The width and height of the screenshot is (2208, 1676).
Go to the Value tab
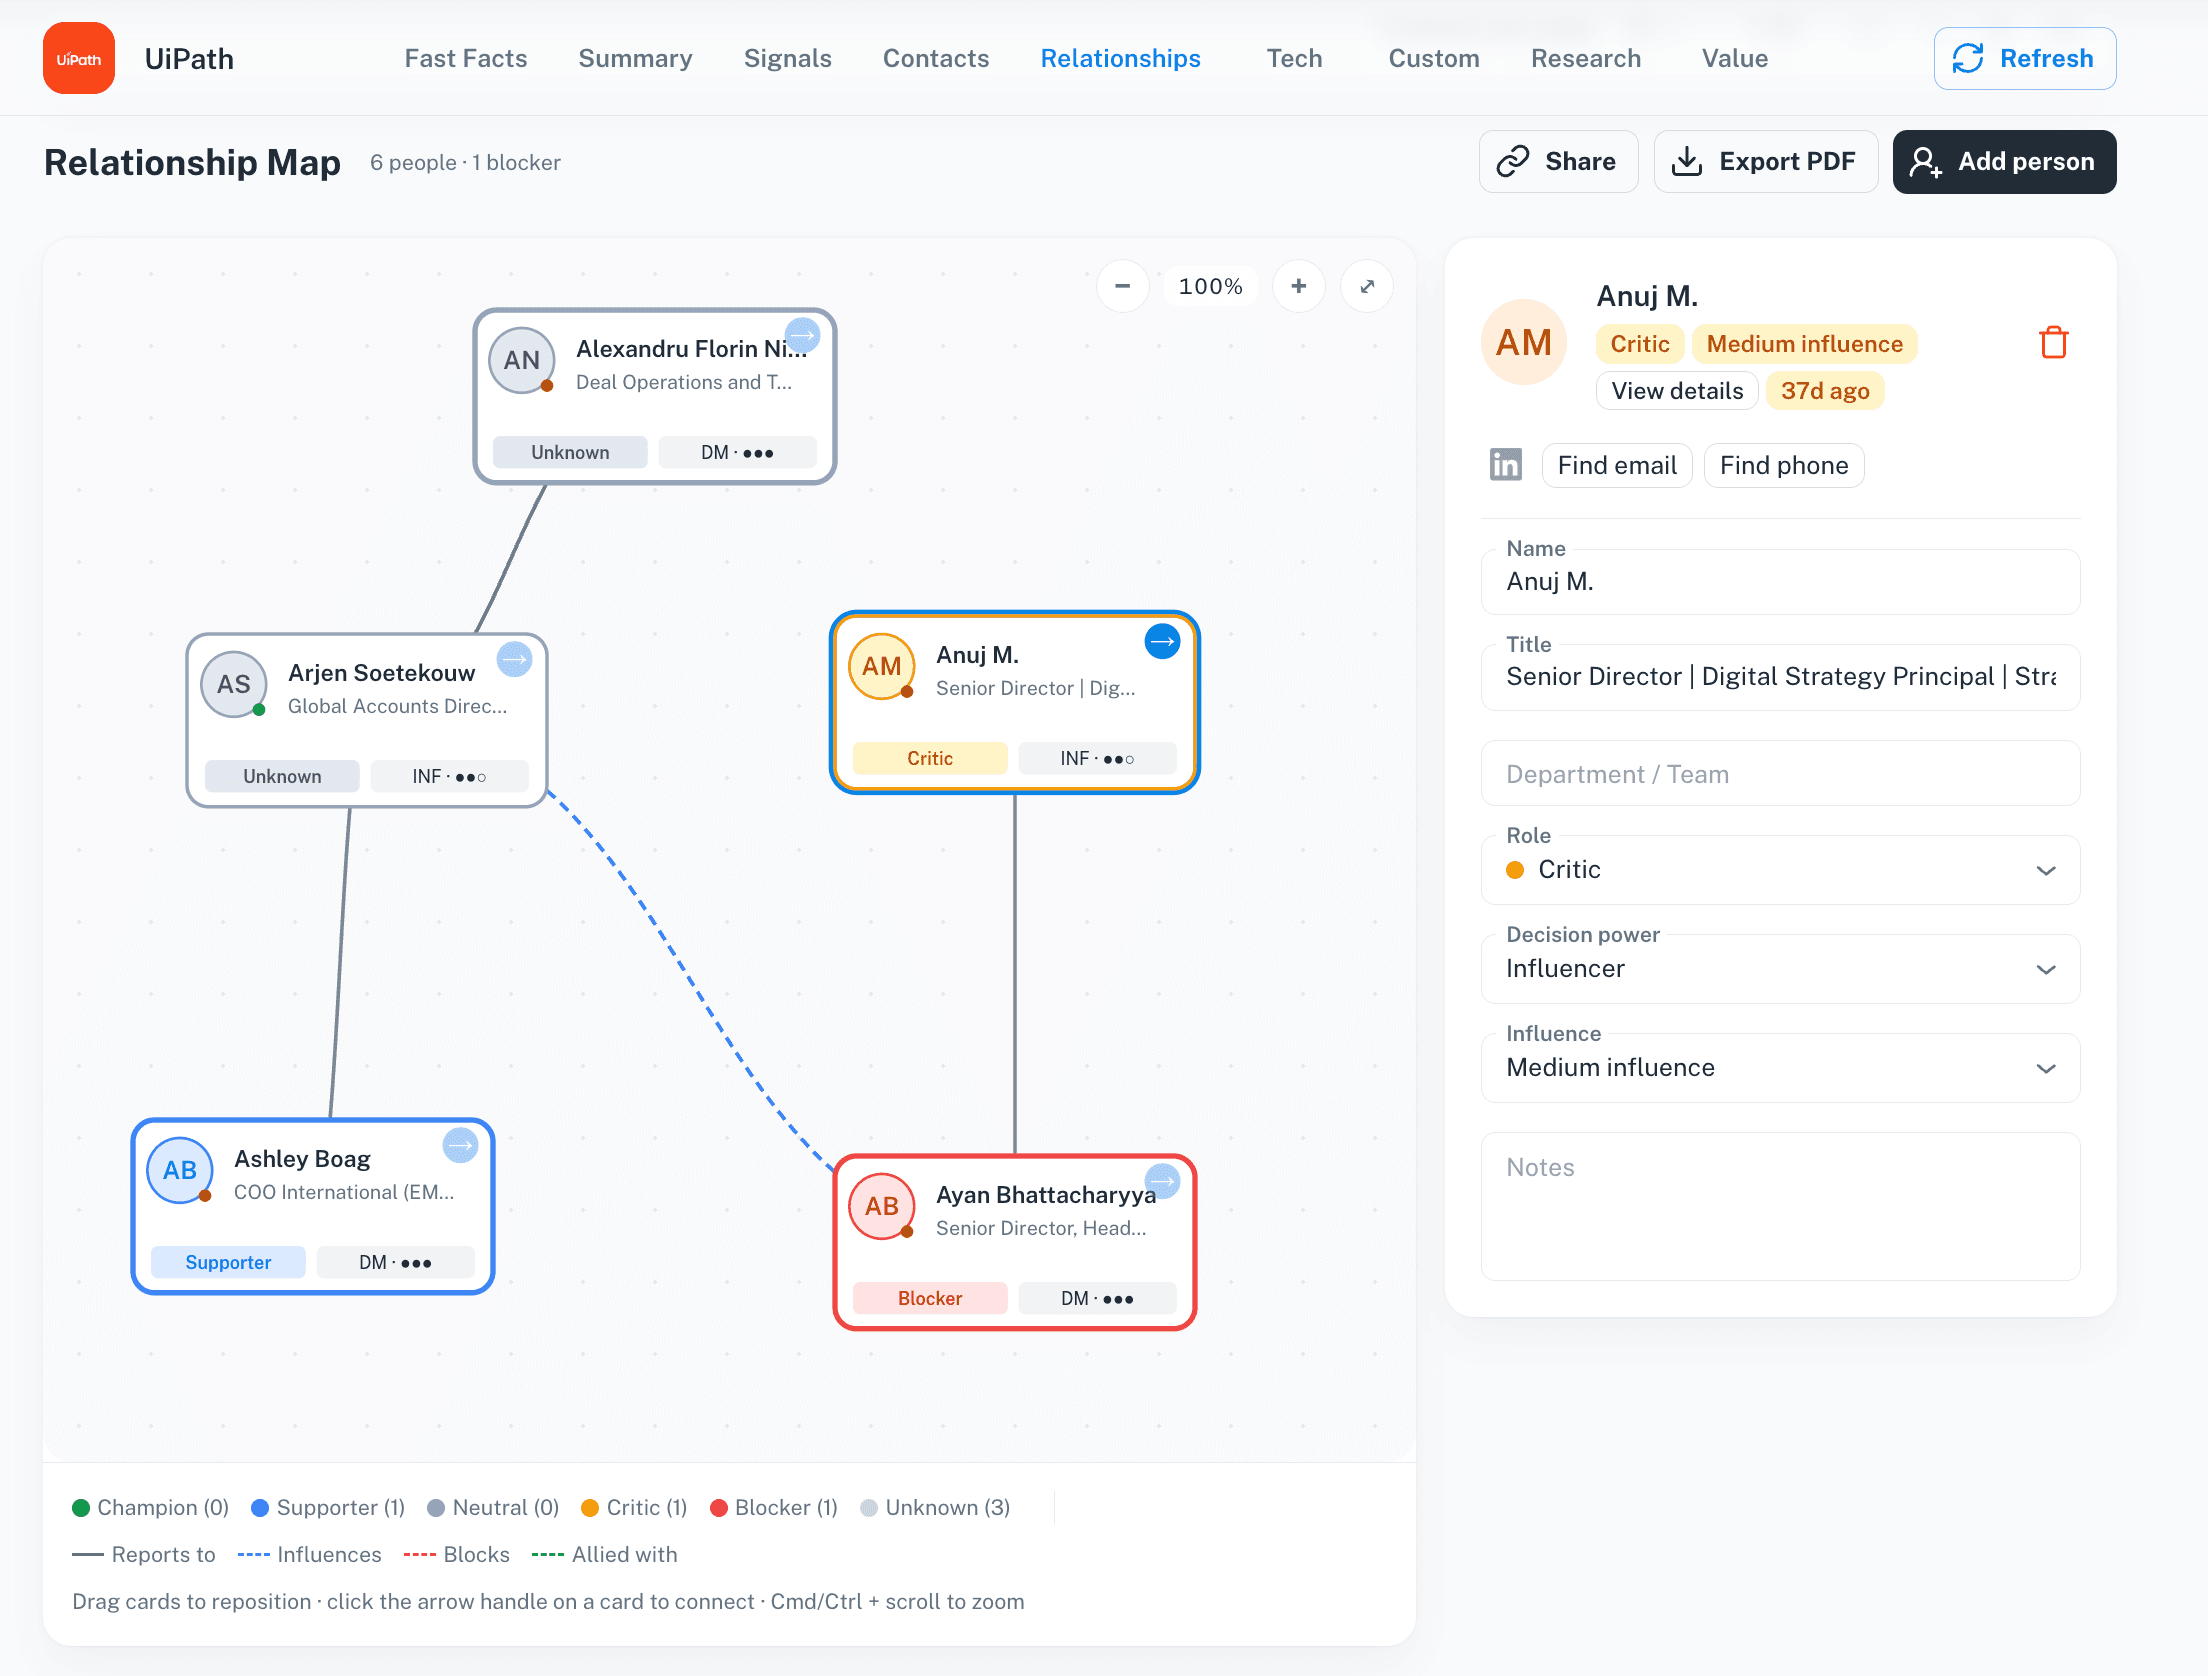[x=1735, y=58]
